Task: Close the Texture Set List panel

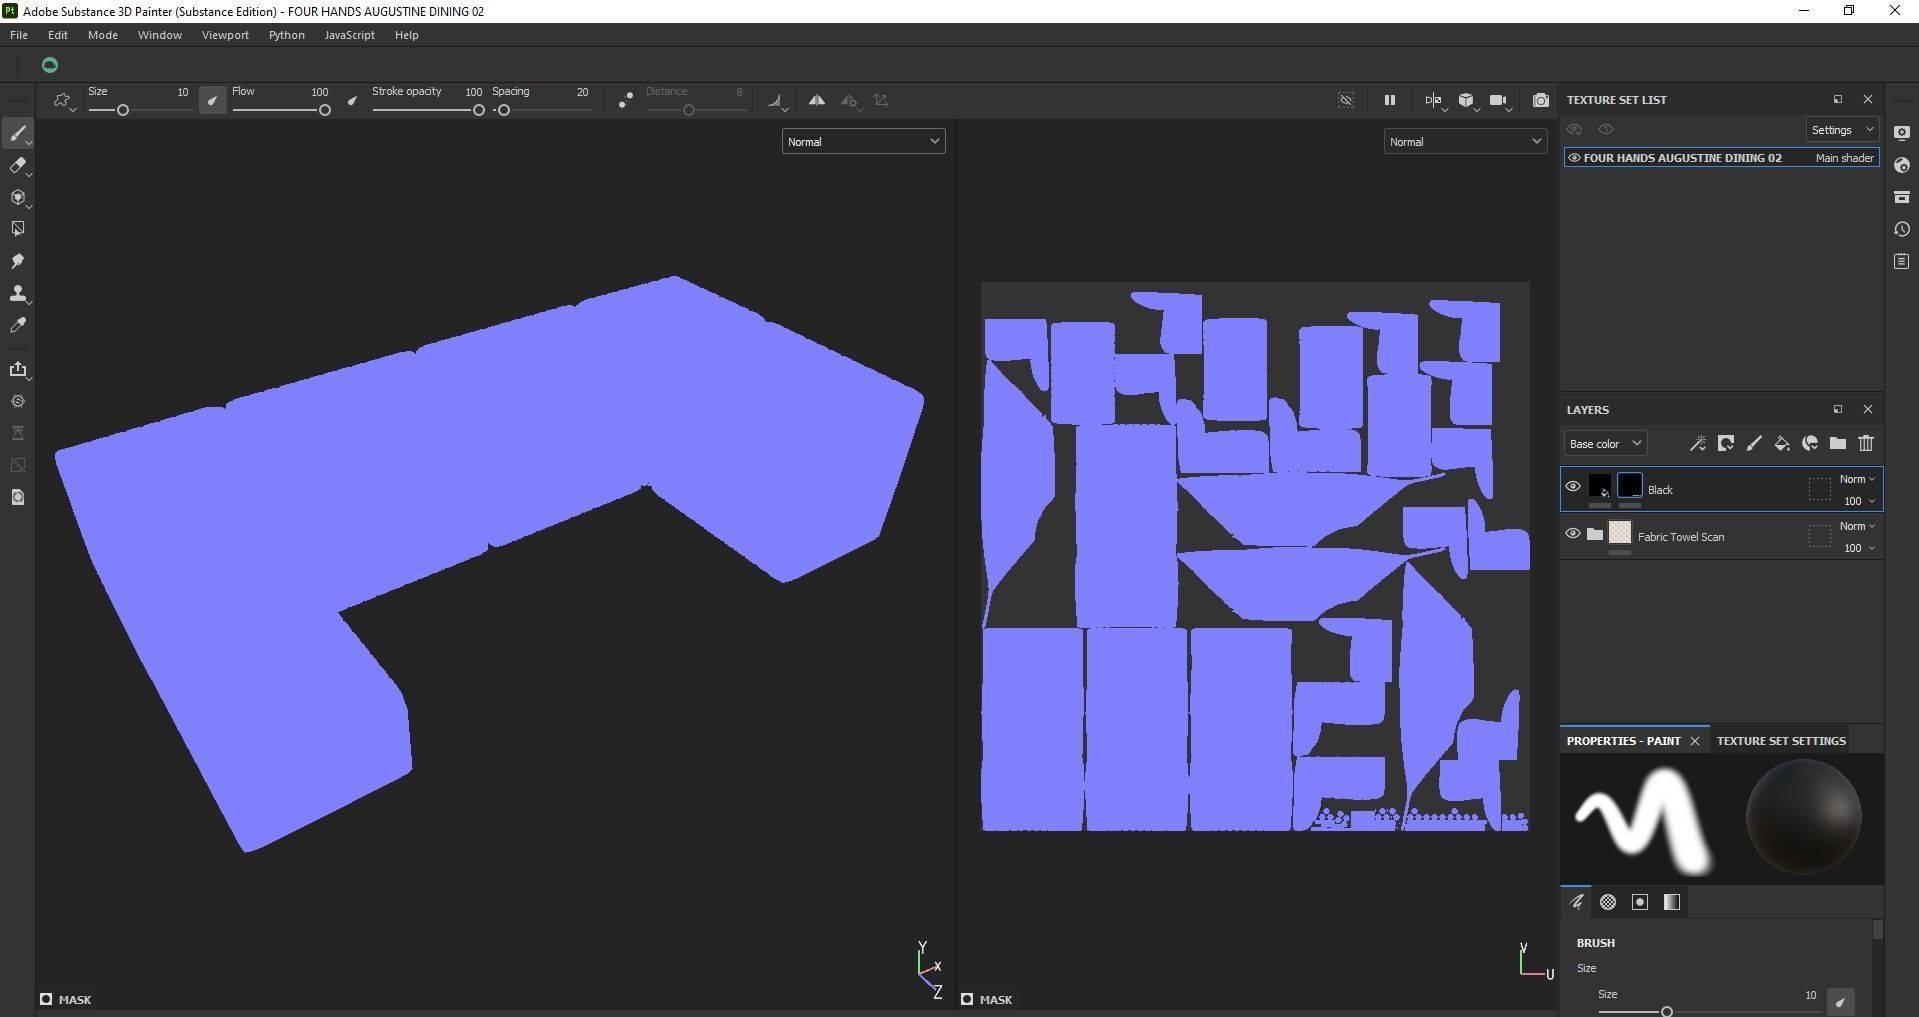Action: pyautogui.click(x=1868, y=99)
